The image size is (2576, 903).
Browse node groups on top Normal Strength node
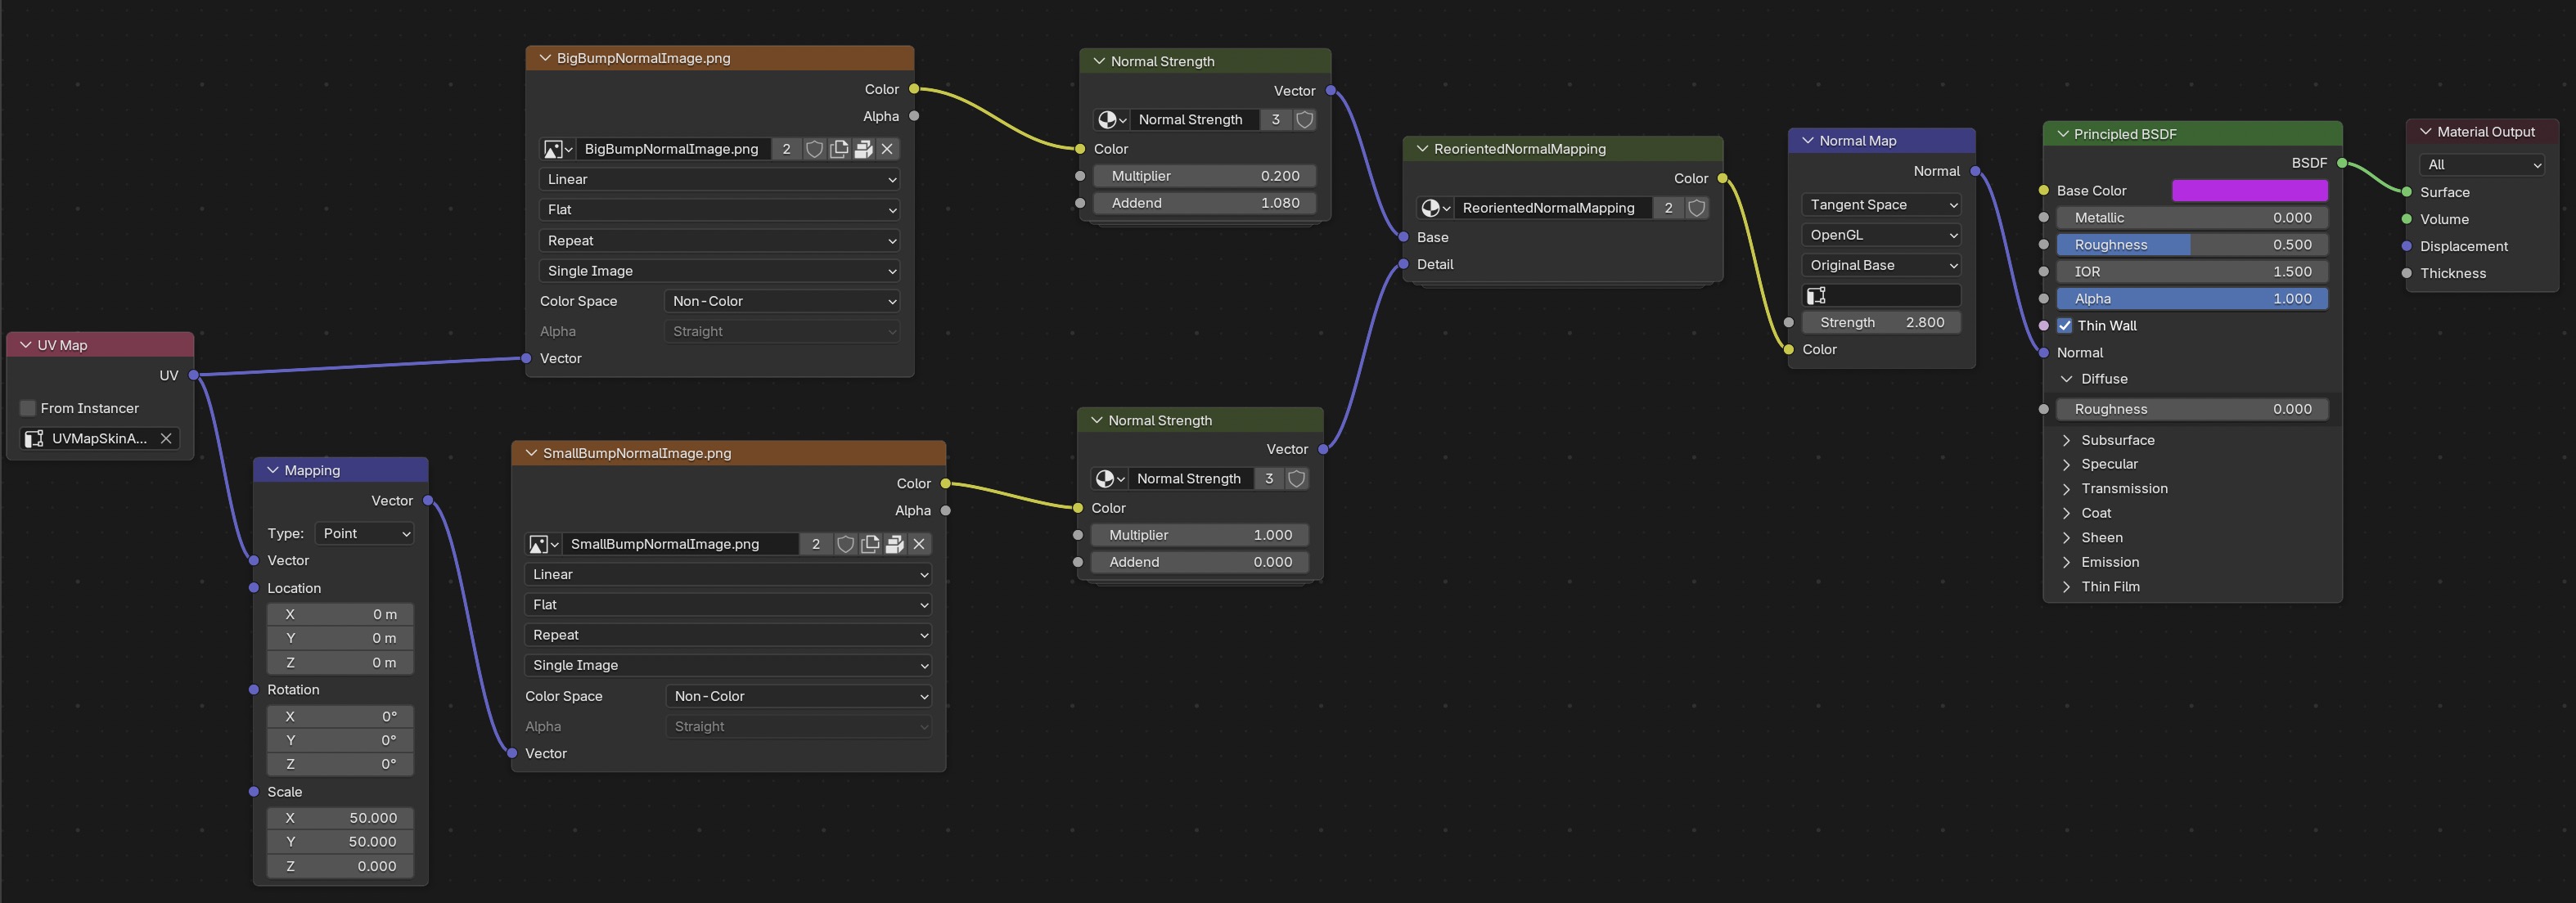click(x=1111, y=120)
